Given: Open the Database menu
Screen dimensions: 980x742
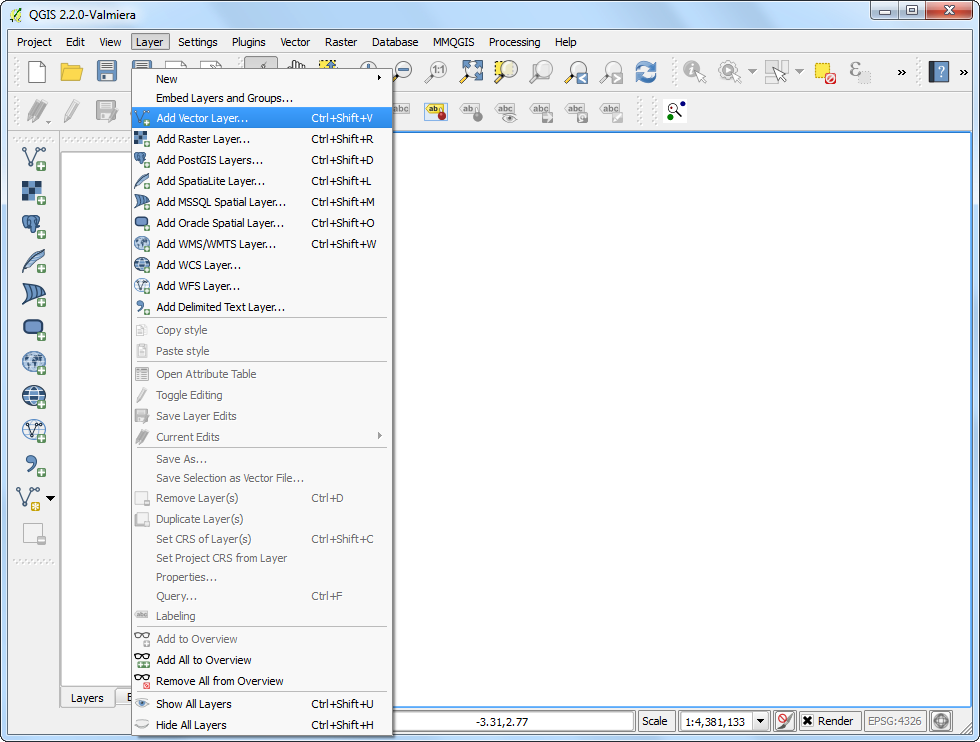Looking at the screenshot, I should click(x=395, y=42).
